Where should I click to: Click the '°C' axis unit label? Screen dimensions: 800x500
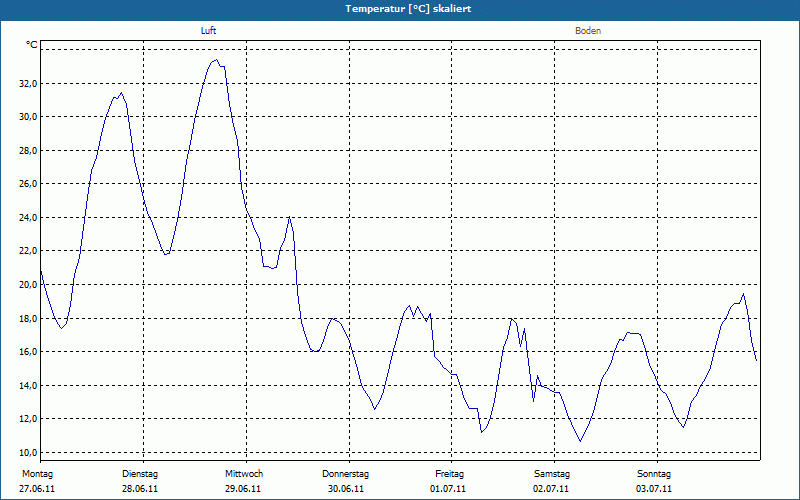[x=32, y=45]
